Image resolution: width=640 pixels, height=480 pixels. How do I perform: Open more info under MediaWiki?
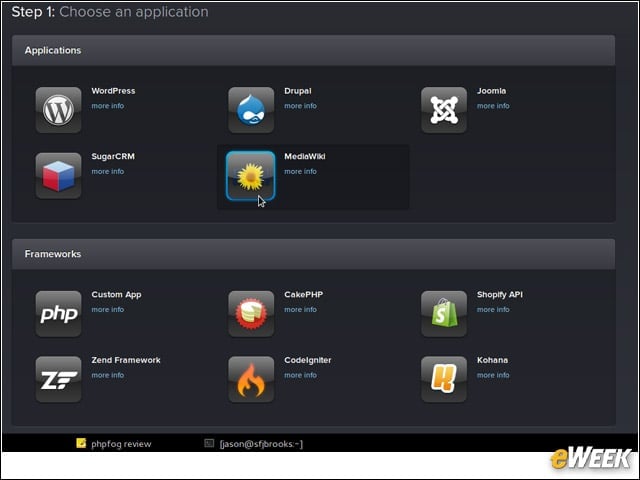300,171
